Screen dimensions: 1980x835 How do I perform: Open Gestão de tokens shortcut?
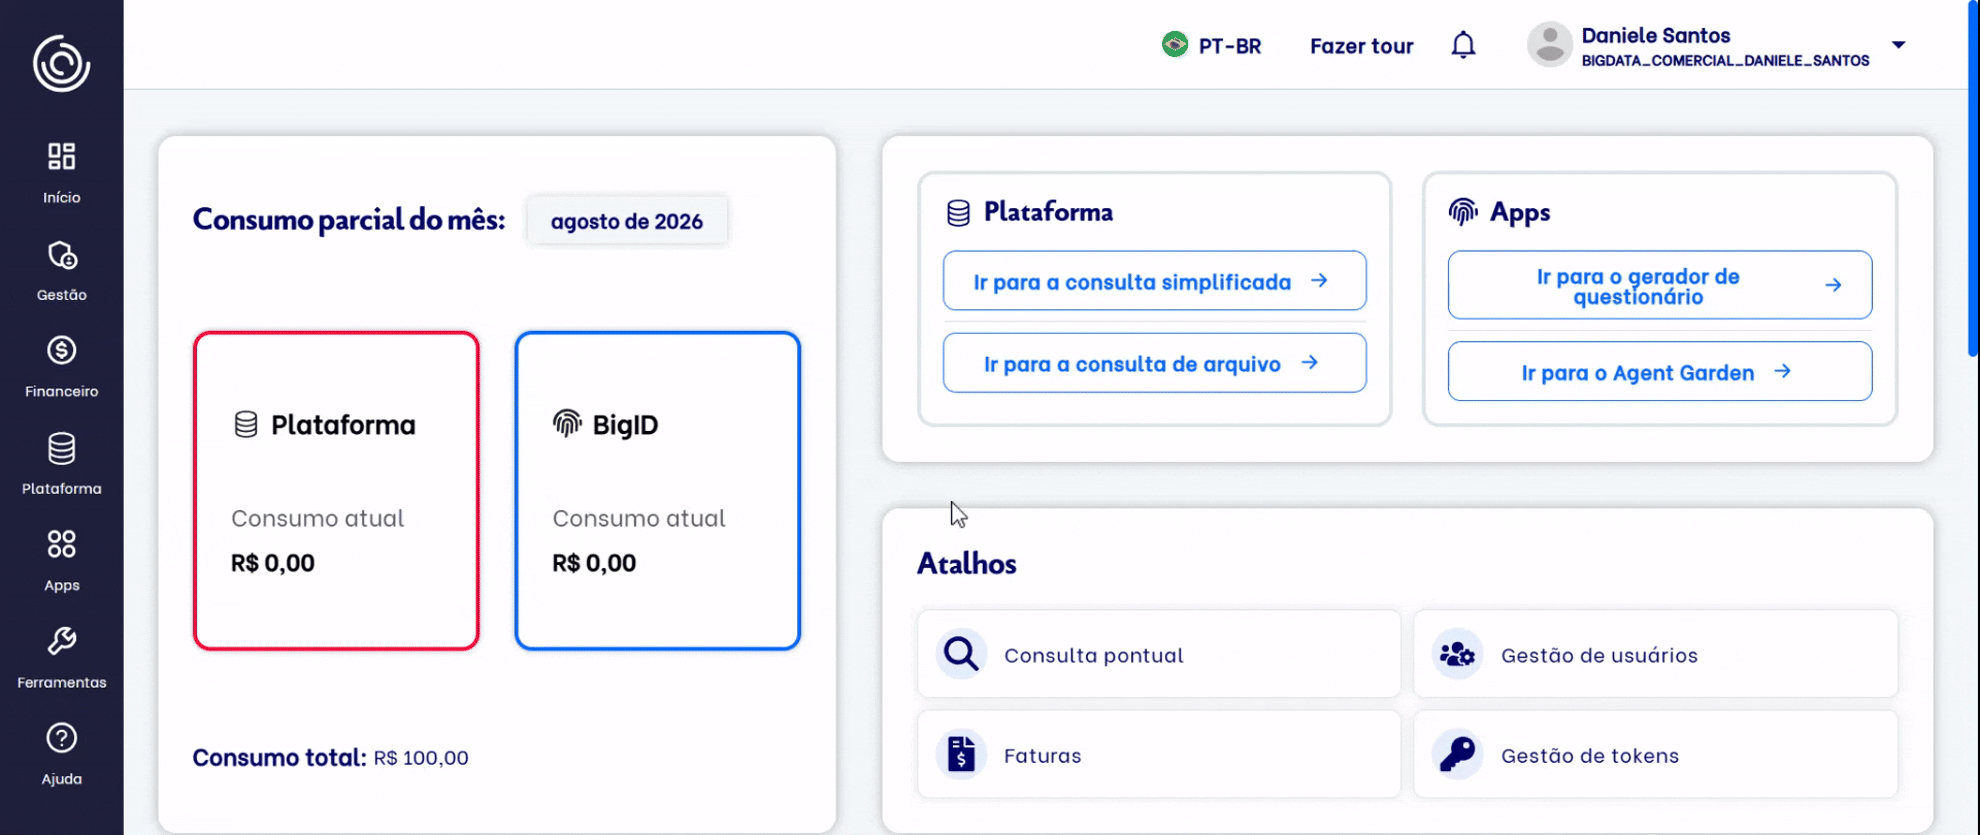[x=1655, y=754]
